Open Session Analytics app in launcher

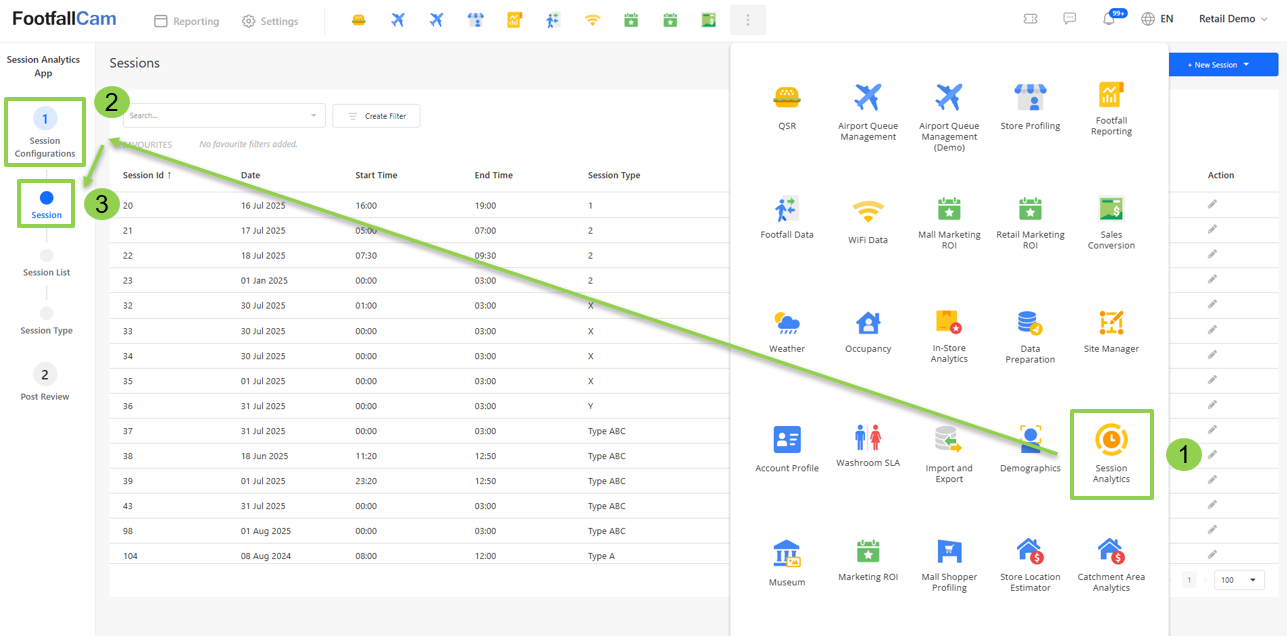pos(1110,453)
